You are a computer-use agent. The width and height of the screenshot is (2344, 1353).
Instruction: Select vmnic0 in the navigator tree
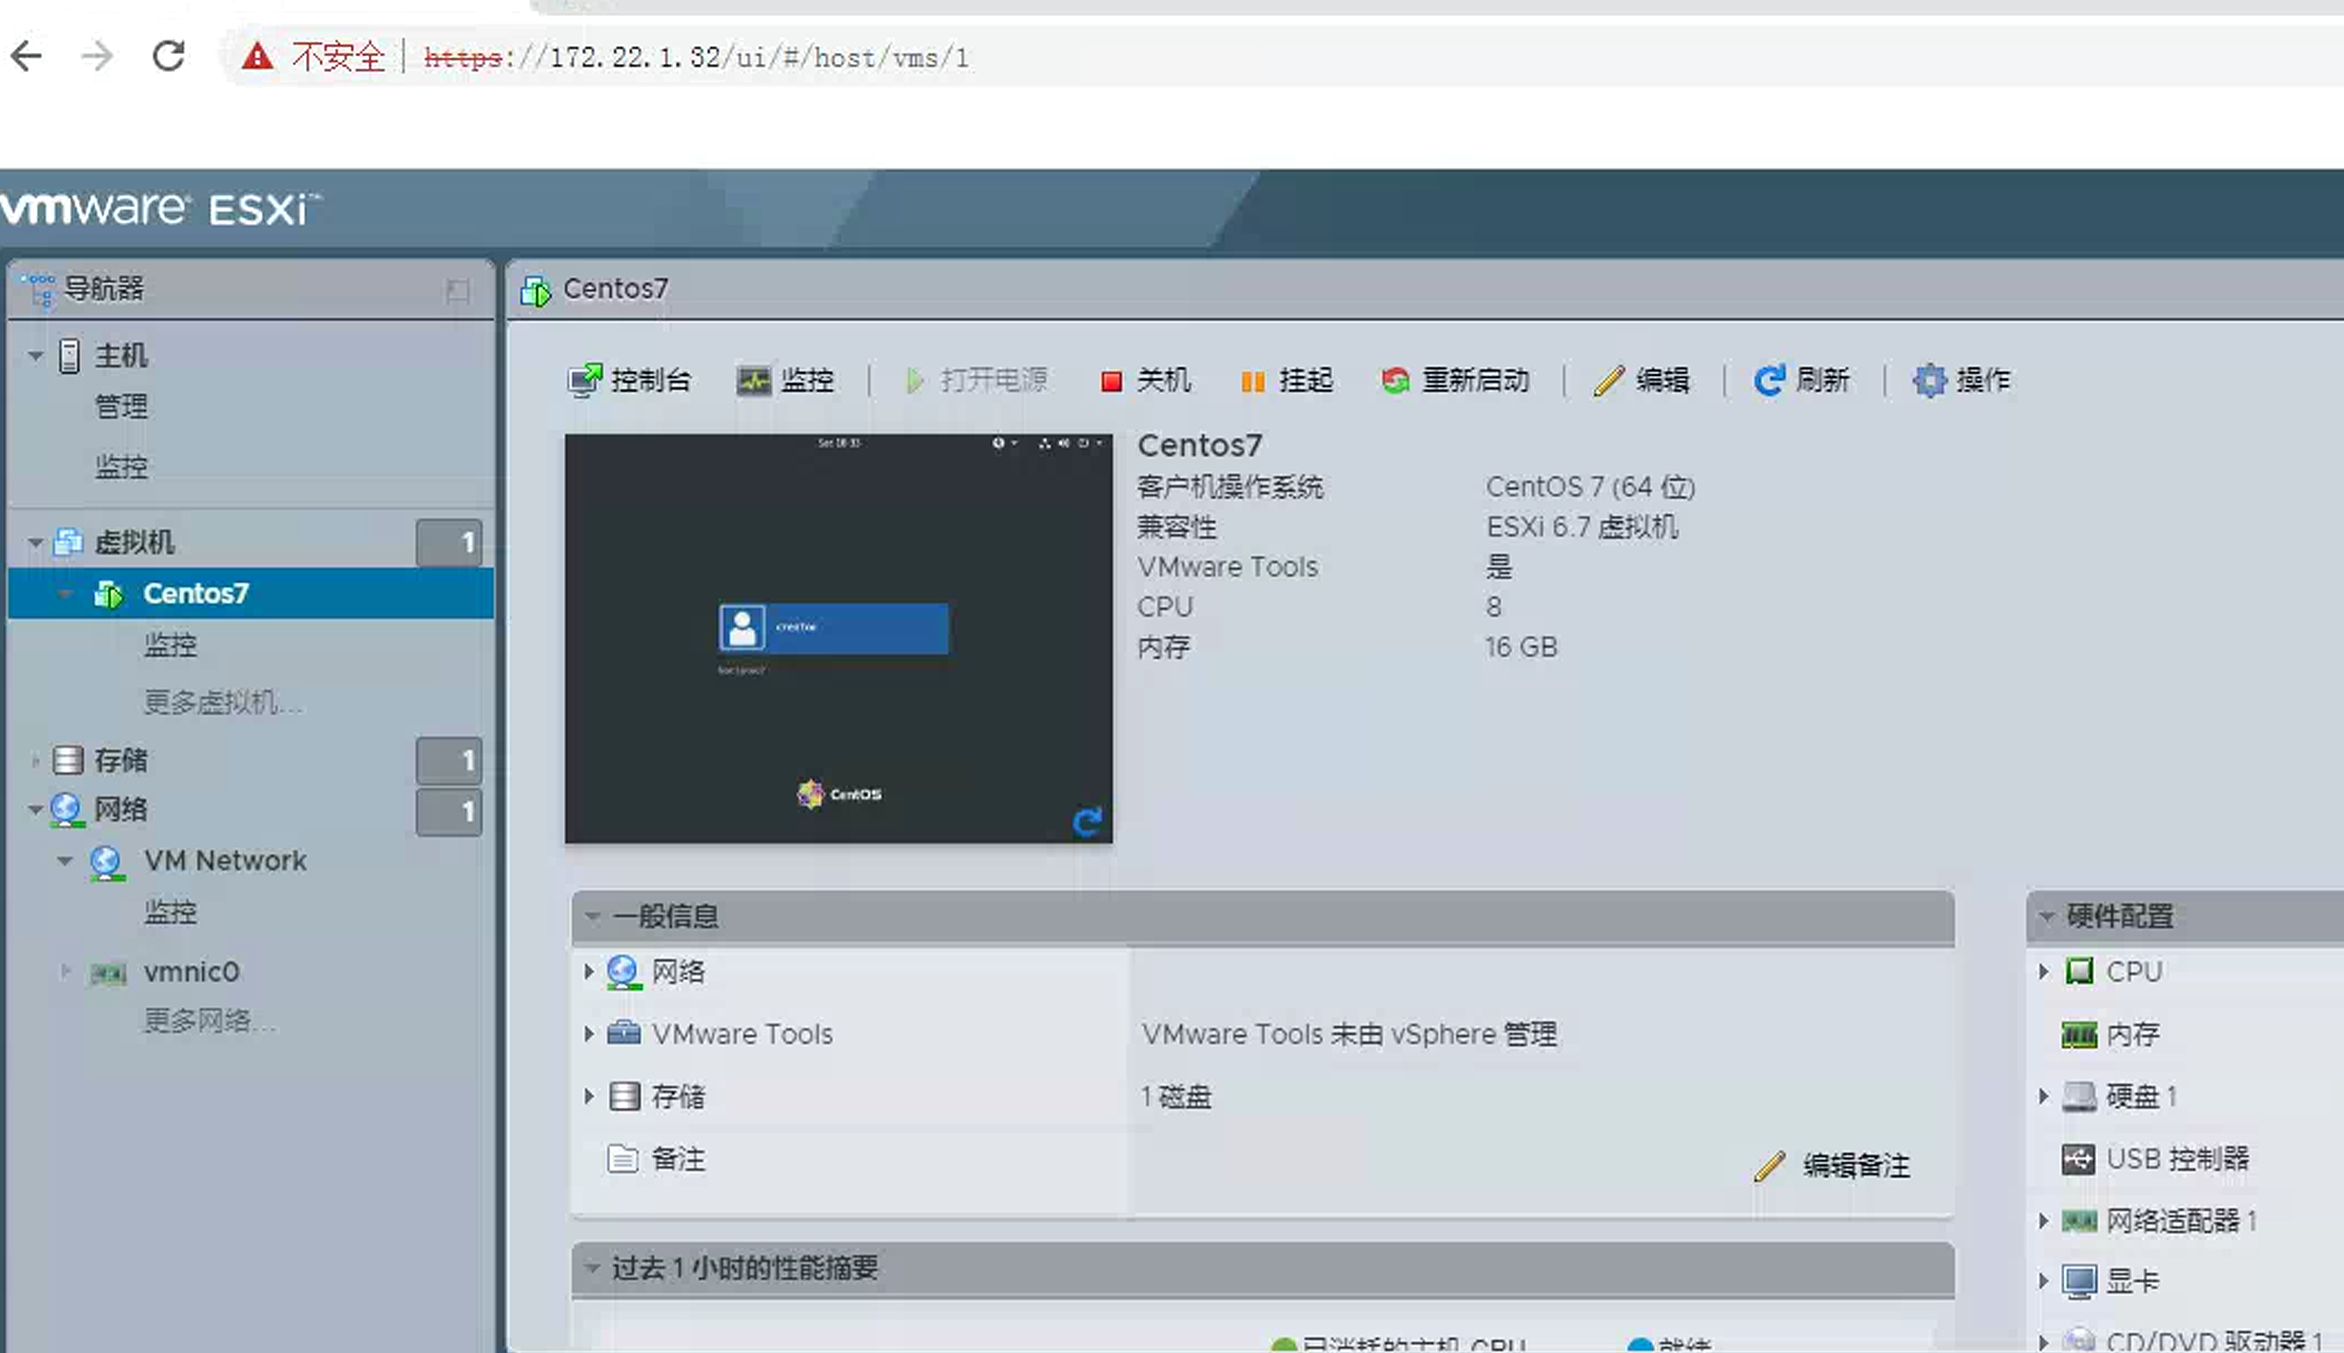coord(192,971)
